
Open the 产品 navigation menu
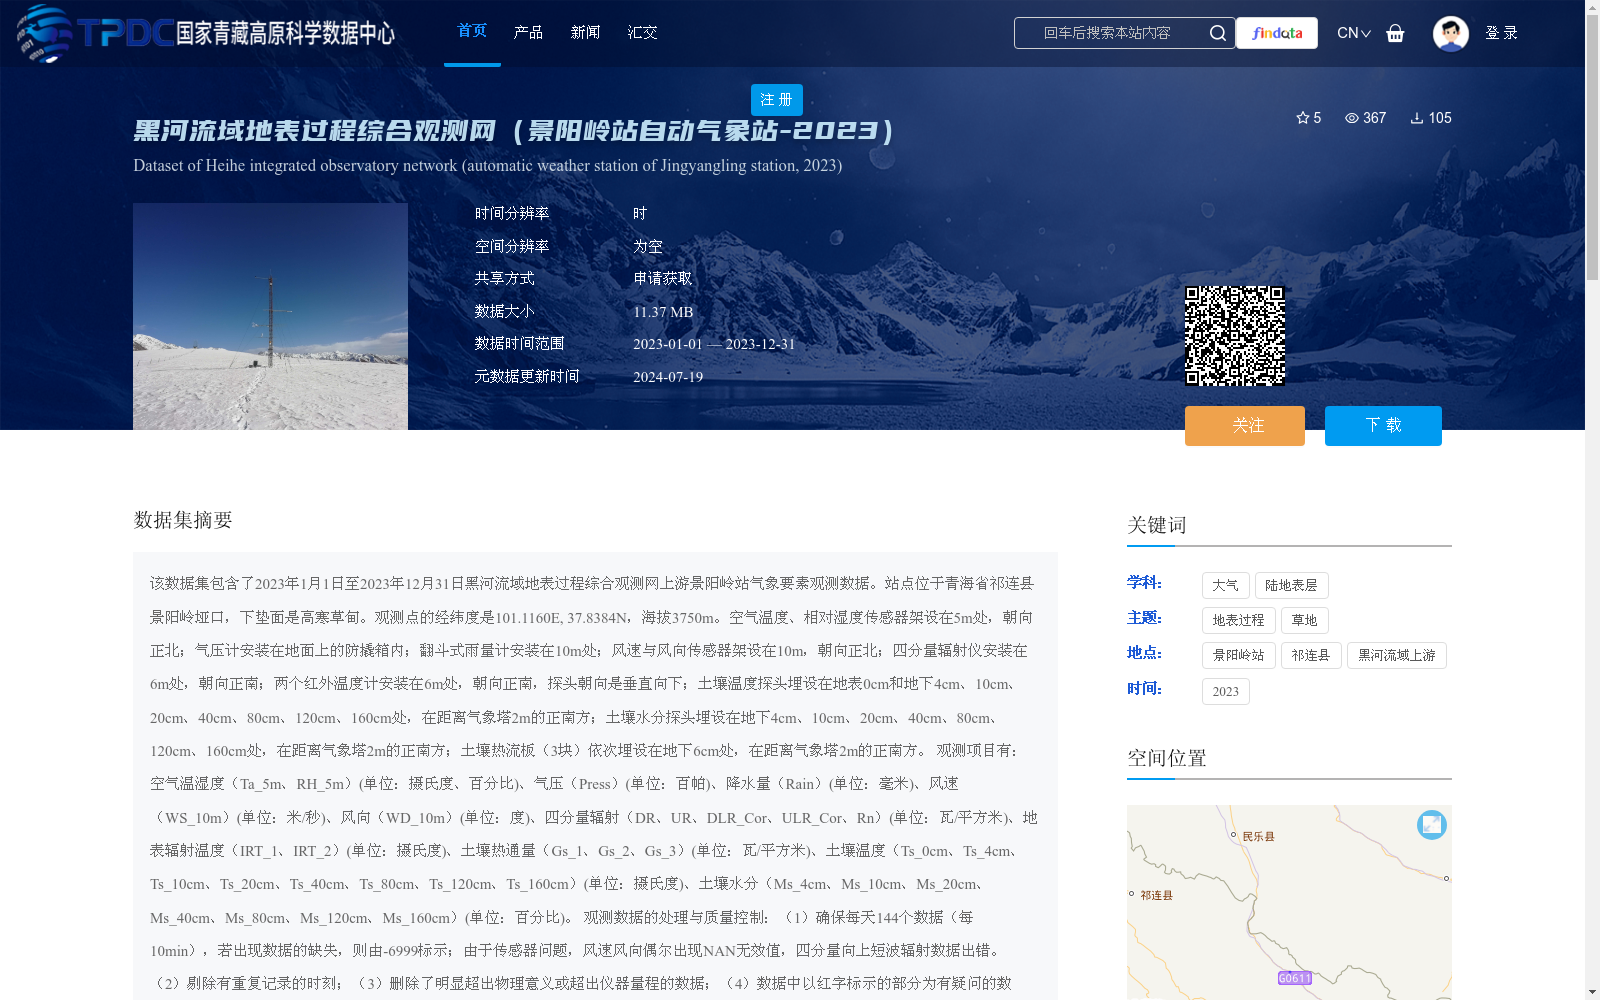528,32
